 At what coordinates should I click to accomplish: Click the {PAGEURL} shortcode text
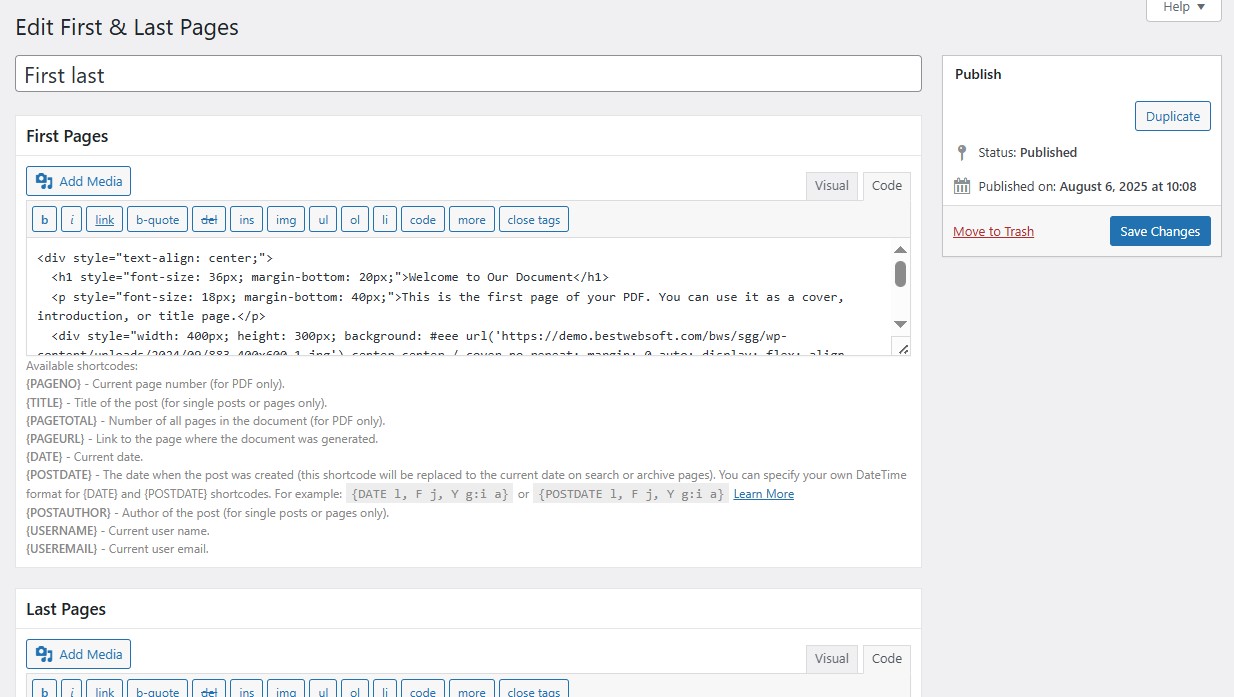point(57,439)
